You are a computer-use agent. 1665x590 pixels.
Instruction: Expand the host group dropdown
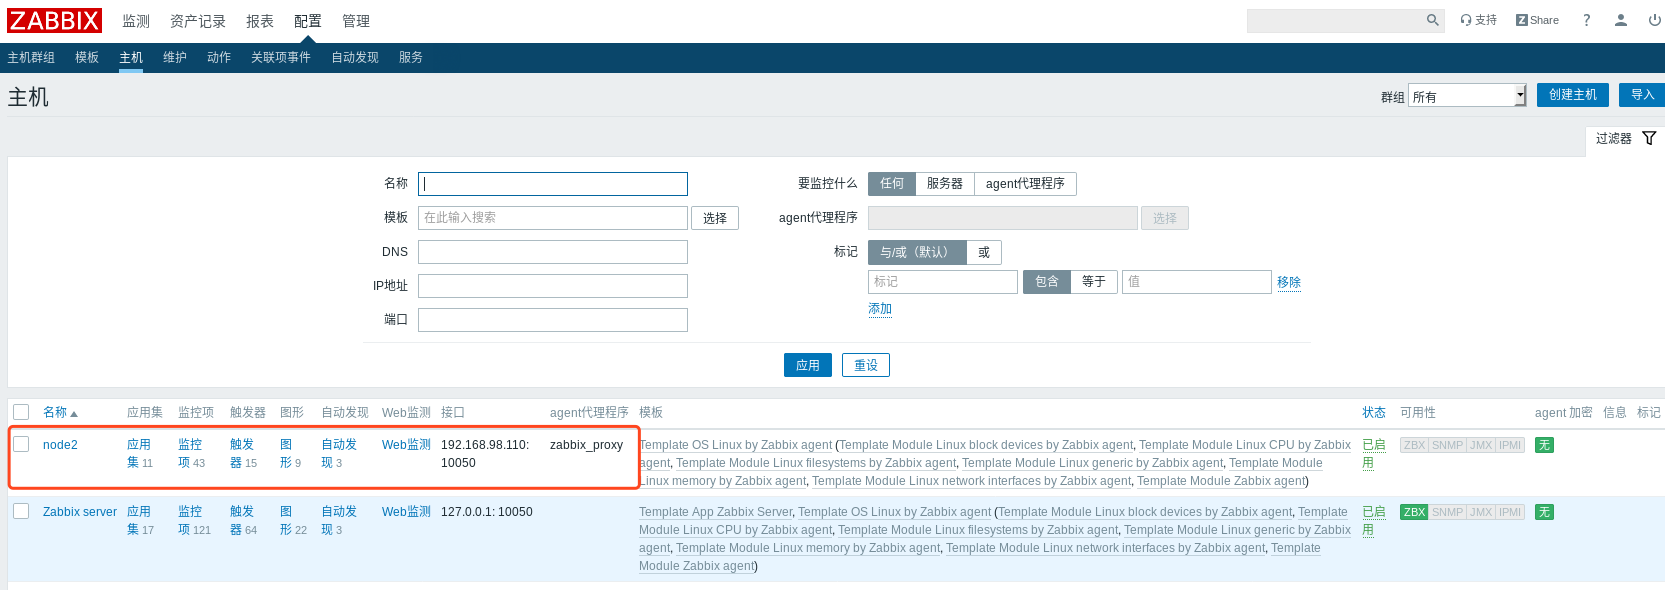click(1466, 96)
